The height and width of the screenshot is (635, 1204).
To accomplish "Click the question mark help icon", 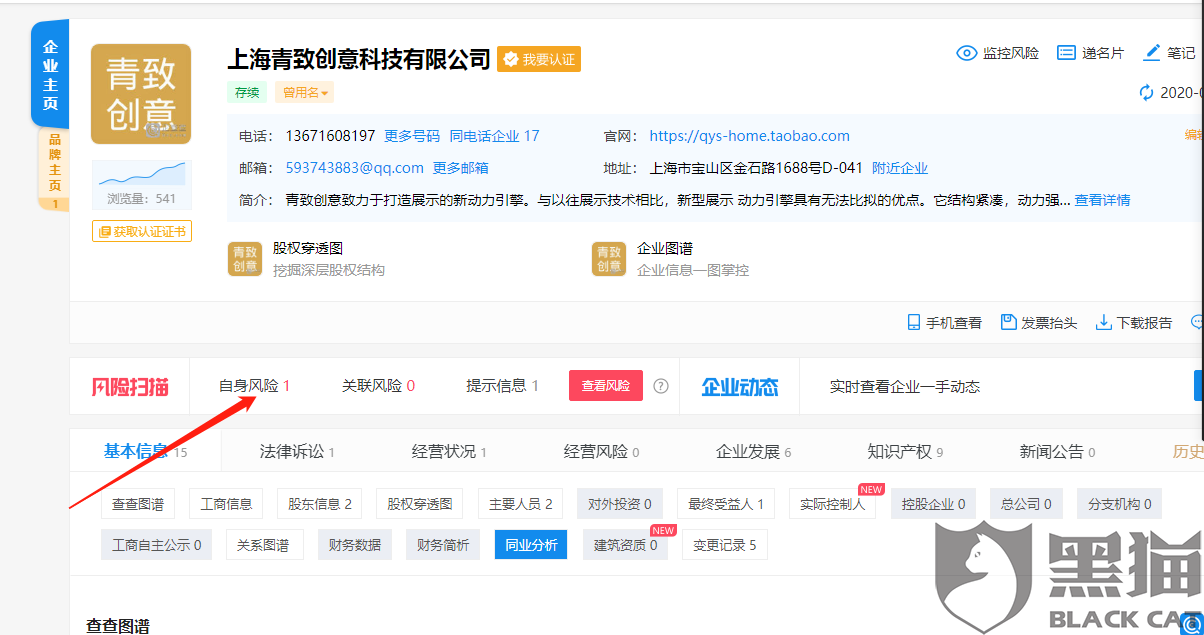I will point(661,386).
